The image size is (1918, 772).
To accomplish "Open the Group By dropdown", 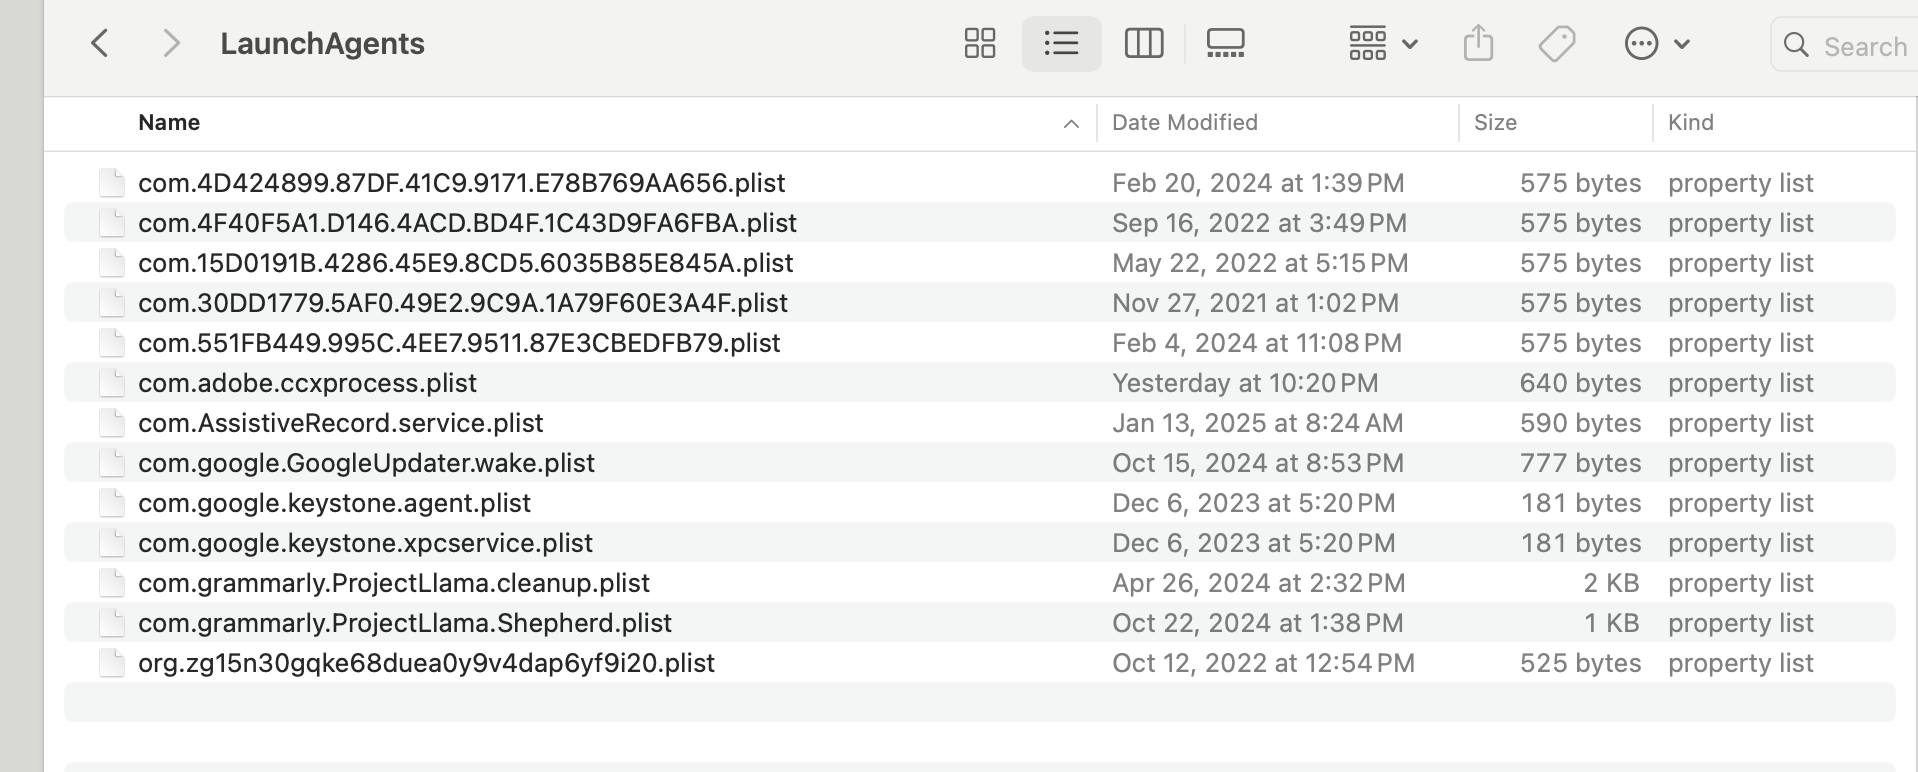I will (1383, 44).
